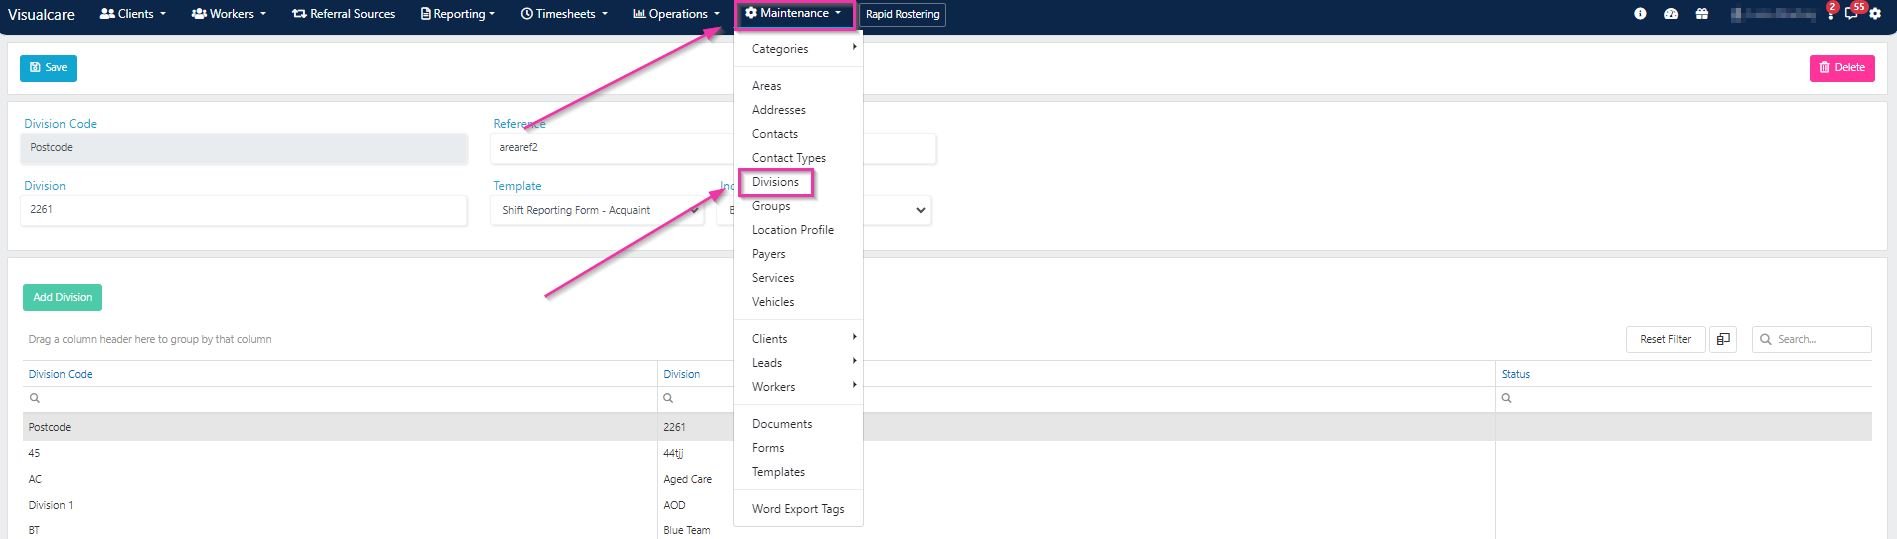Select Forms menu item

pos(768,448)
